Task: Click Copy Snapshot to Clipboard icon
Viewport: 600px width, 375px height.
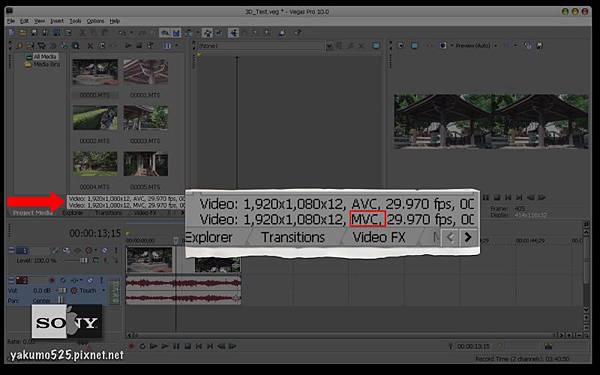Action: click(528, 46)
